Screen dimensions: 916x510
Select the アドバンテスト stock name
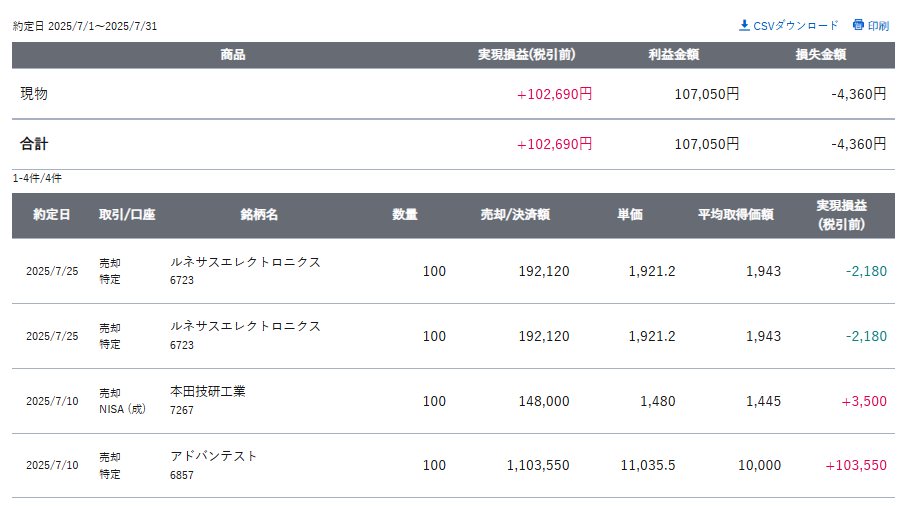(214, 456)
